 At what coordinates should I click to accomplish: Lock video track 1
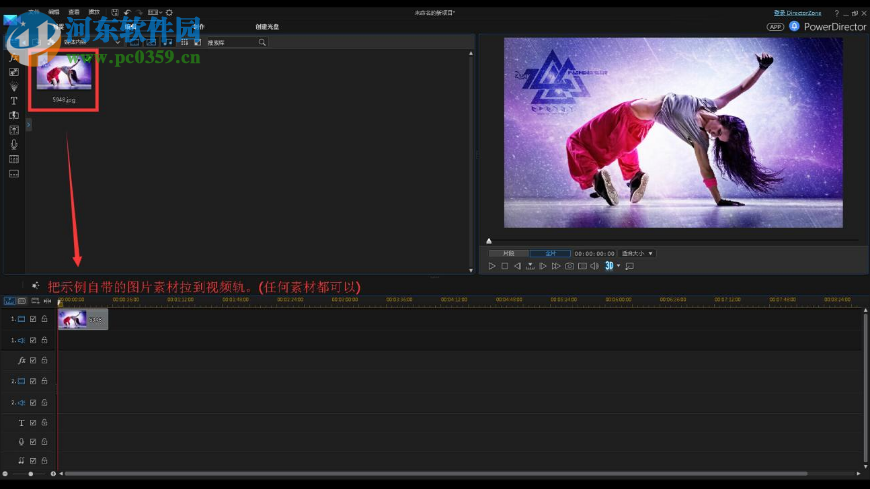pos(44,319)
